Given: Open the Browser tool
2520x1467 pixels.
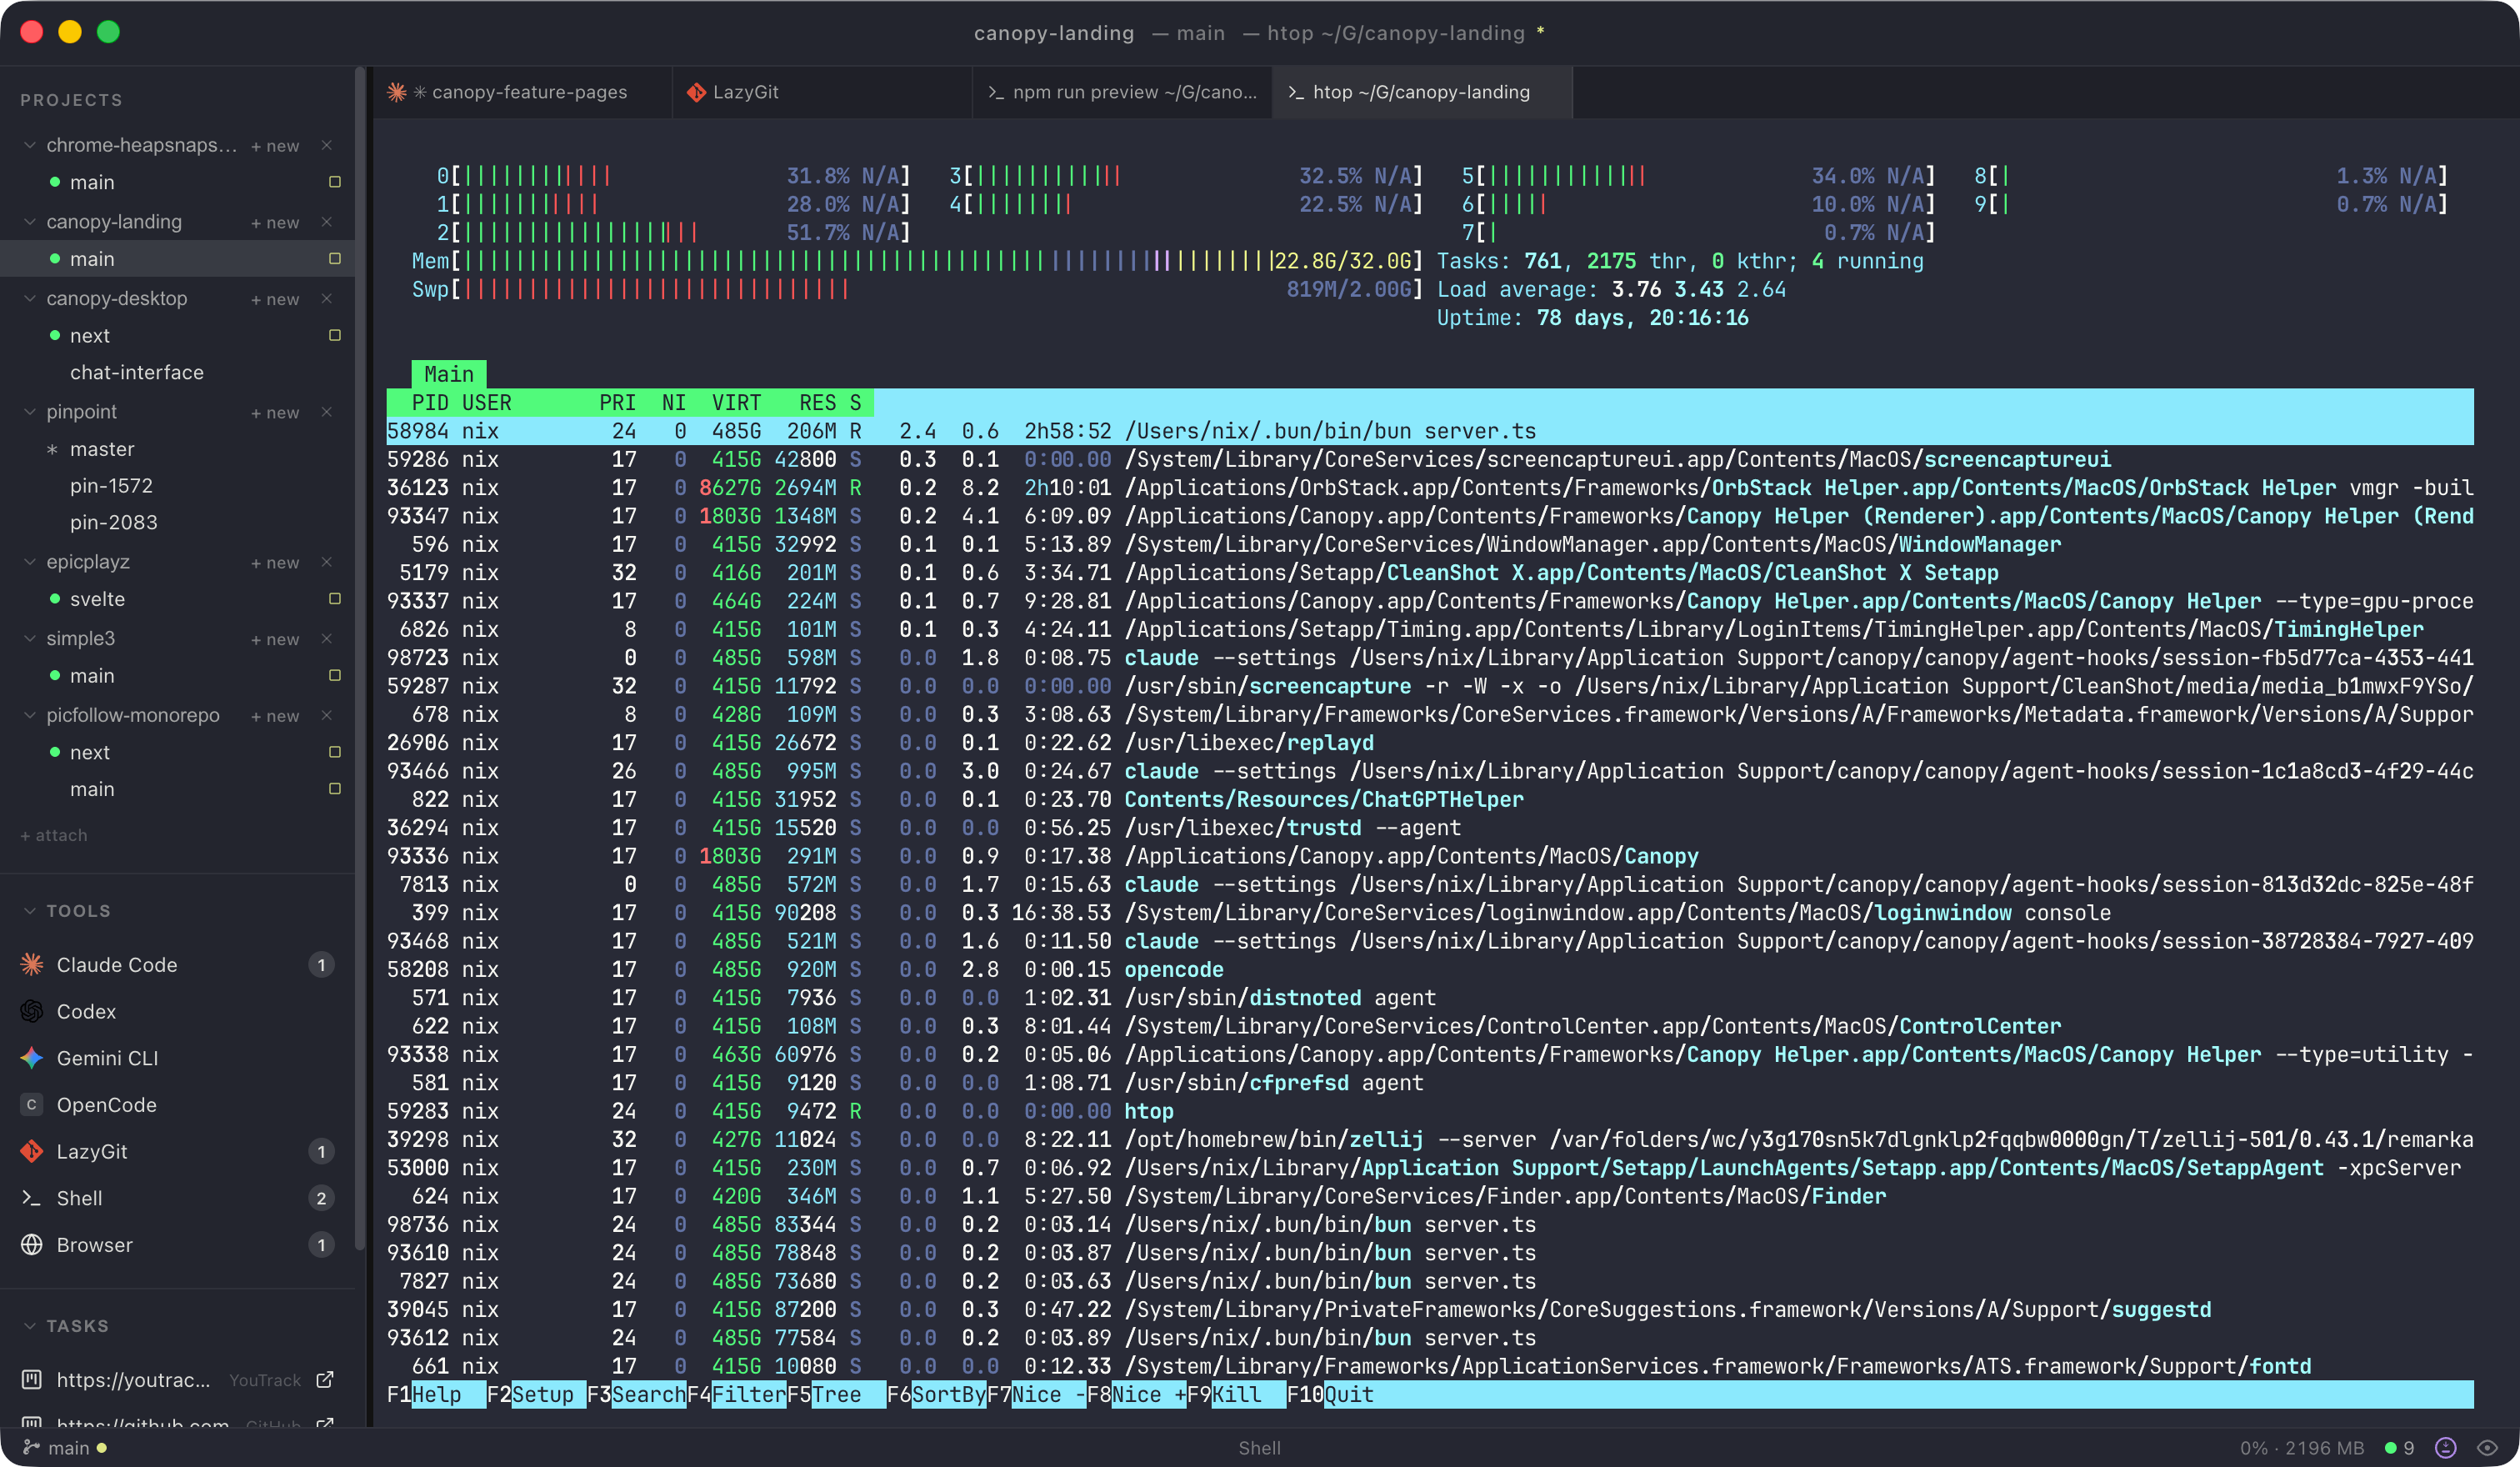Looking at the screenshot, I should pos(94,1245).
